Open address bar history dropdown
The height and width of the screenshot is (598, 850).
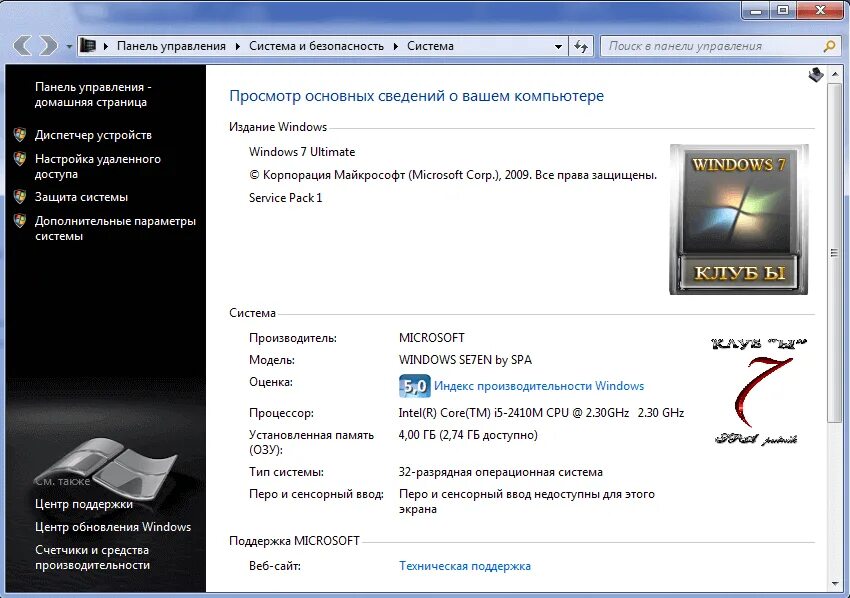pyautogui.click(x=558, y=47)
